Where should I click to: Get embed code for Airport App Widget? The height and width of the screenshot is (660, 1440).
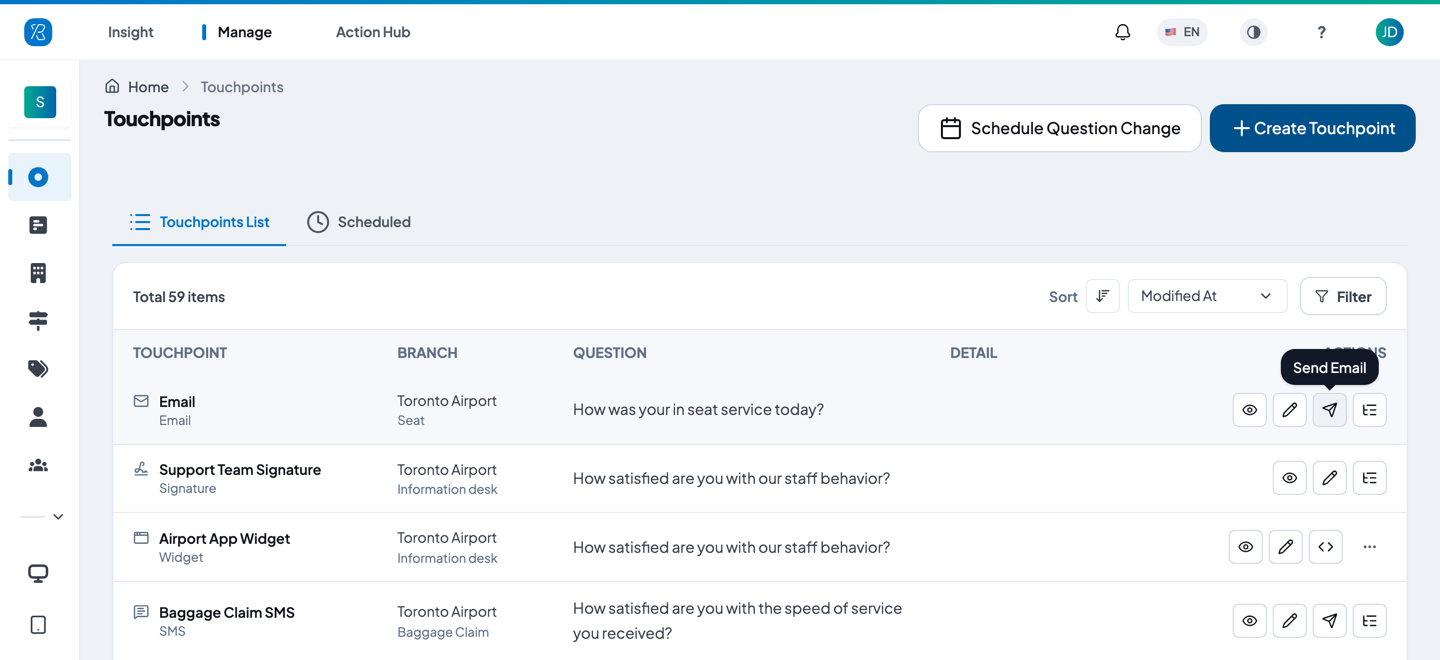click(x=1326, y=547)
